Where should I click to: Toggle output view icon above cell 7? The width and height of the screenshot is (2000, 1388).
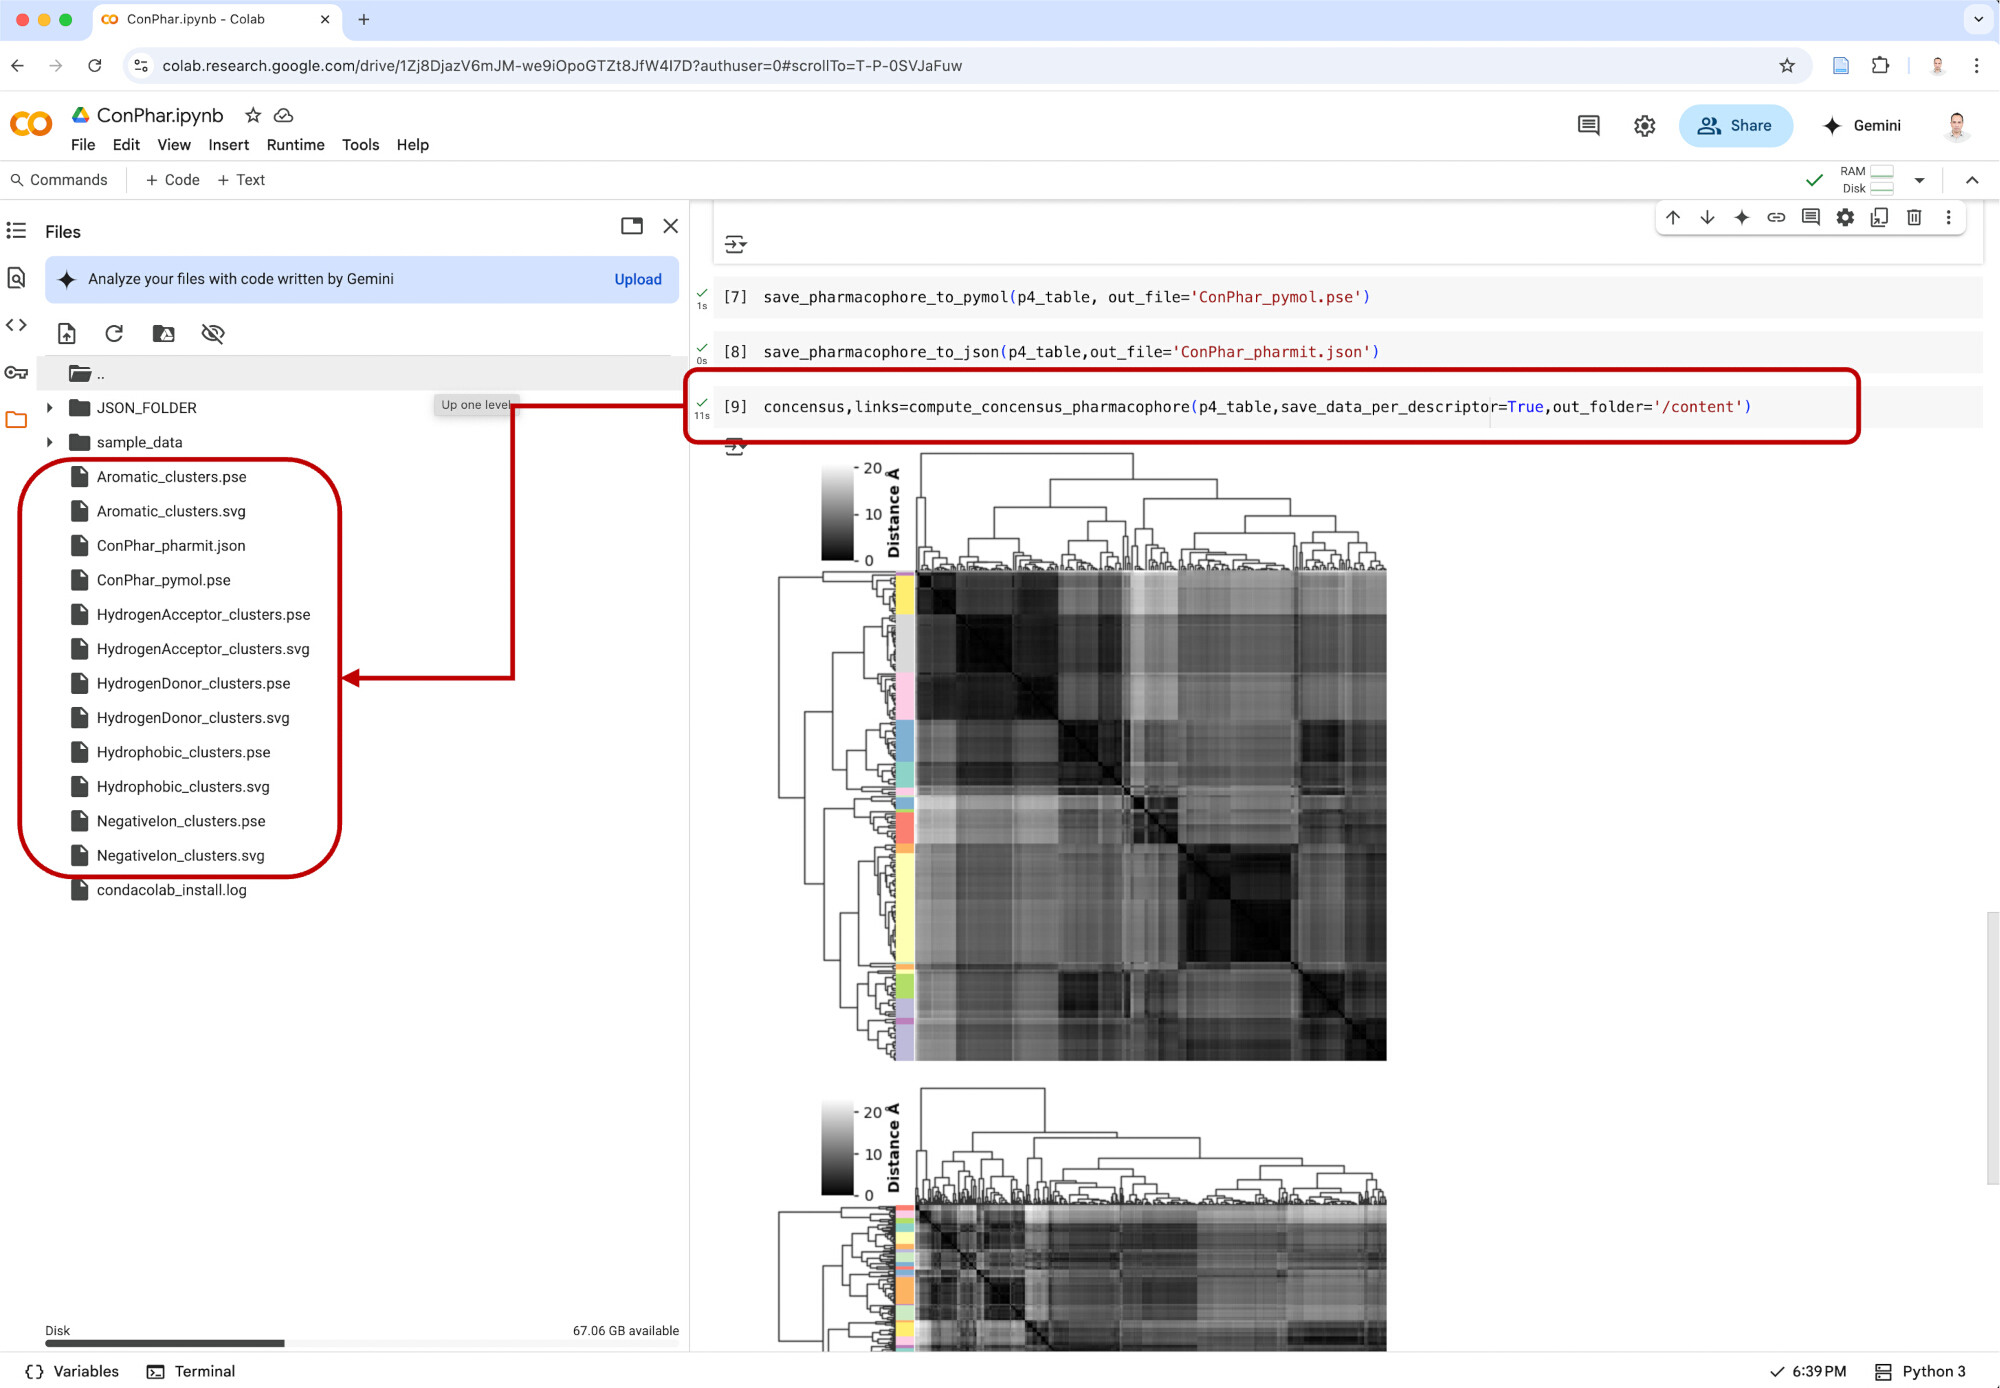[x=735, y=244]
